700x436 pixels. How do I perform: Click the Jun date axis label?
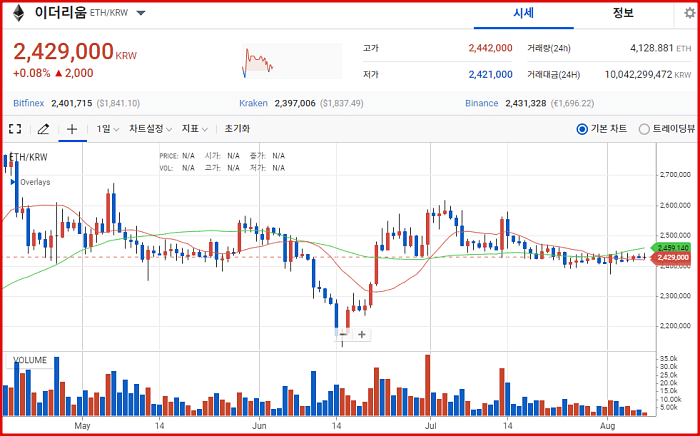(259, 426)
